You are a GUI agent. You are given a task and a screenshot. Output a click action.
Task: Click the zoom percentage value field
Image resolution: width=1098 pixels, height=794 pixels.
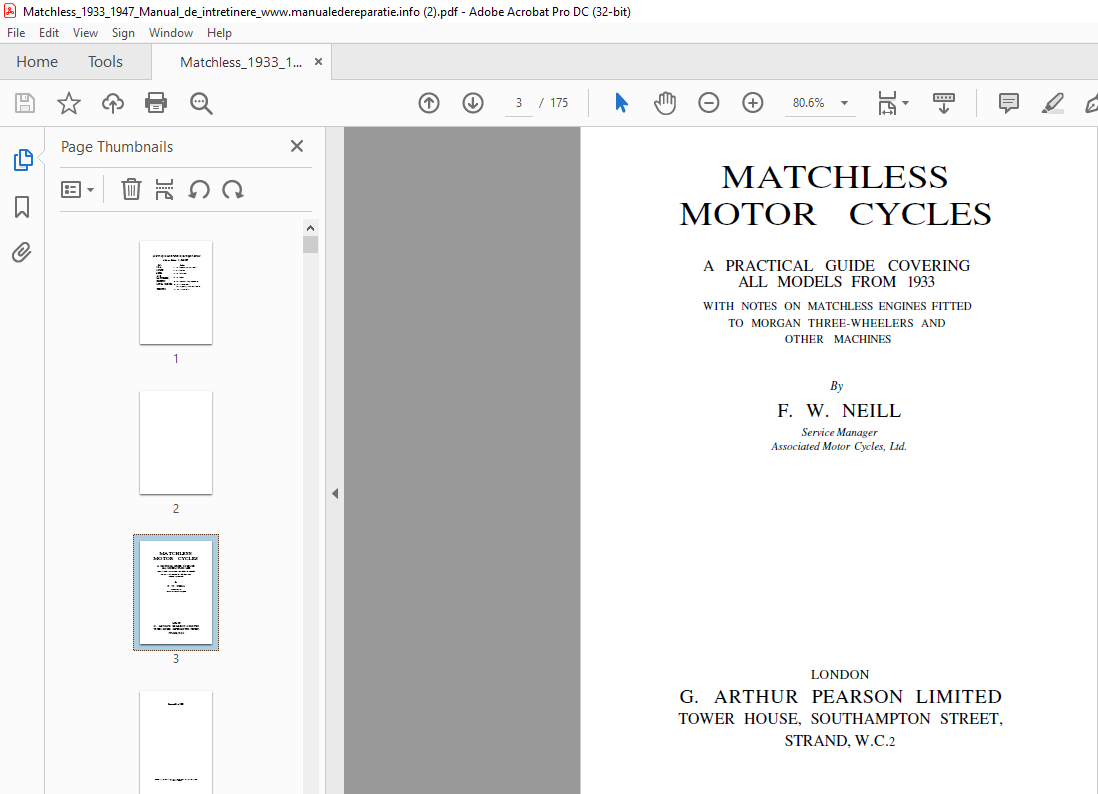809,103
